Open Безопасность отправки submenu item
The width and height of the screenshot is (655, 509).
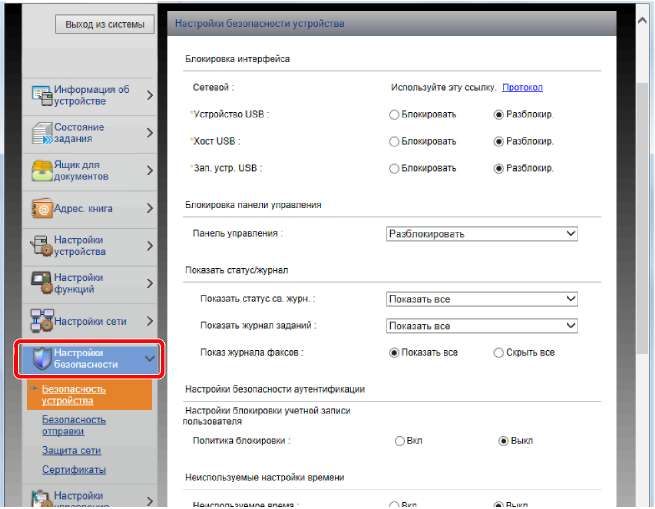point(75,426)
